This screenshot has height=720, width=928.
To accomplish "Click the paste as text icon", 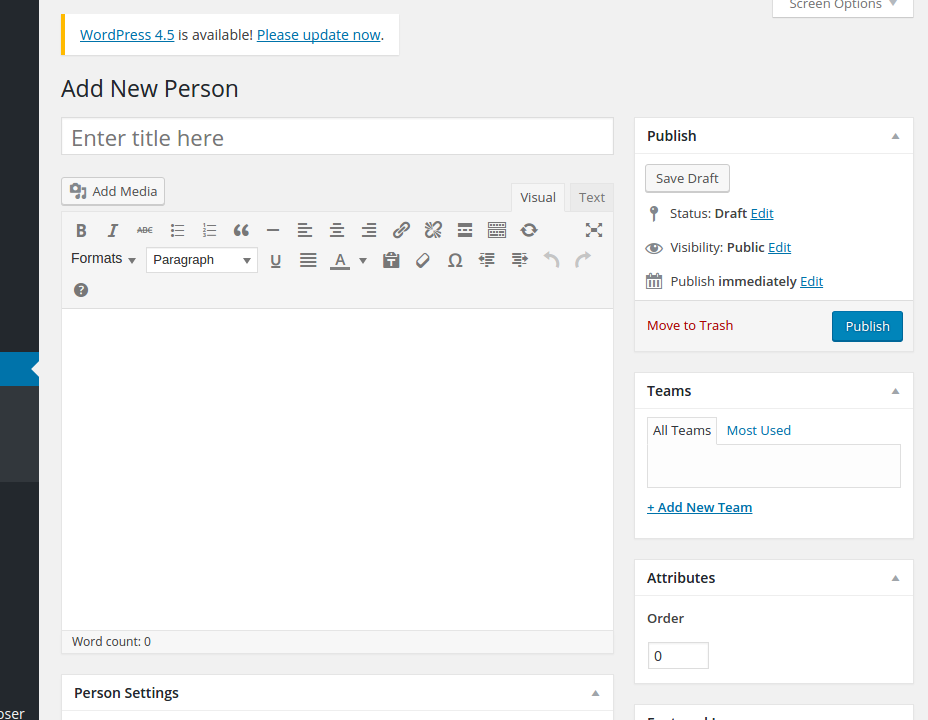I will click(391, 260).
